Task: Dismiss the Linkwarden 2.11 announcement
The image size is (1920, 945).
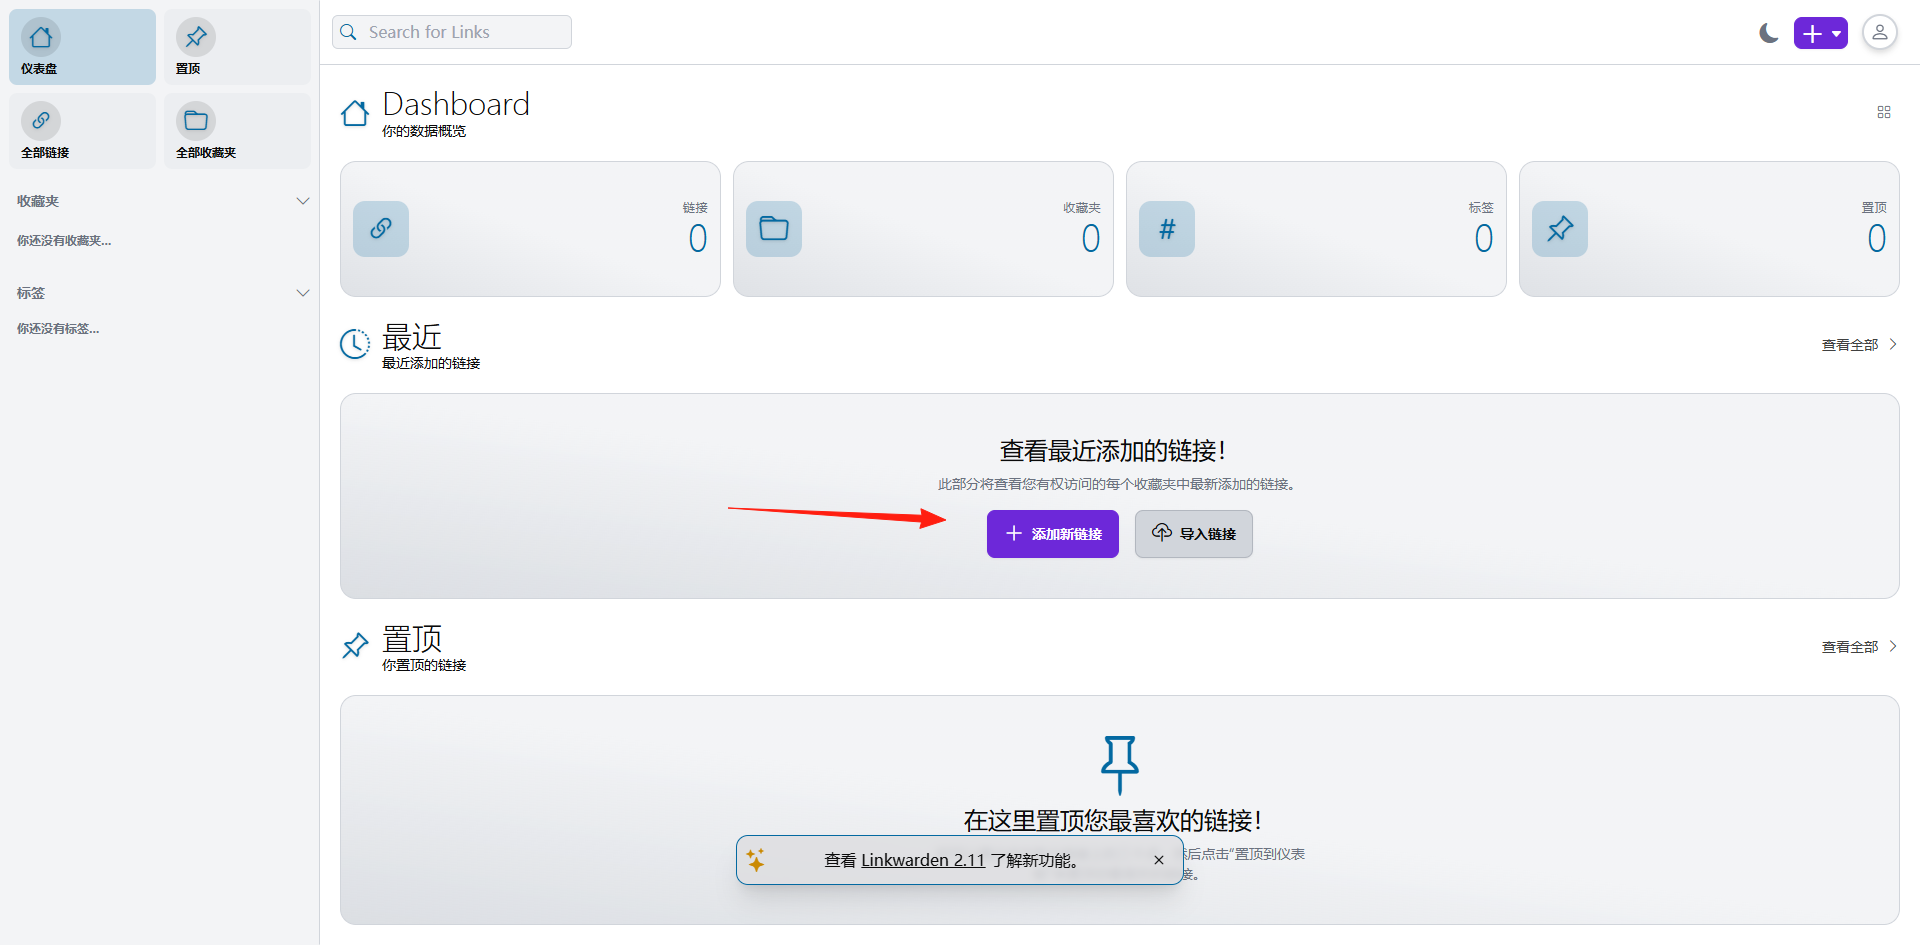Action: 1159,860
